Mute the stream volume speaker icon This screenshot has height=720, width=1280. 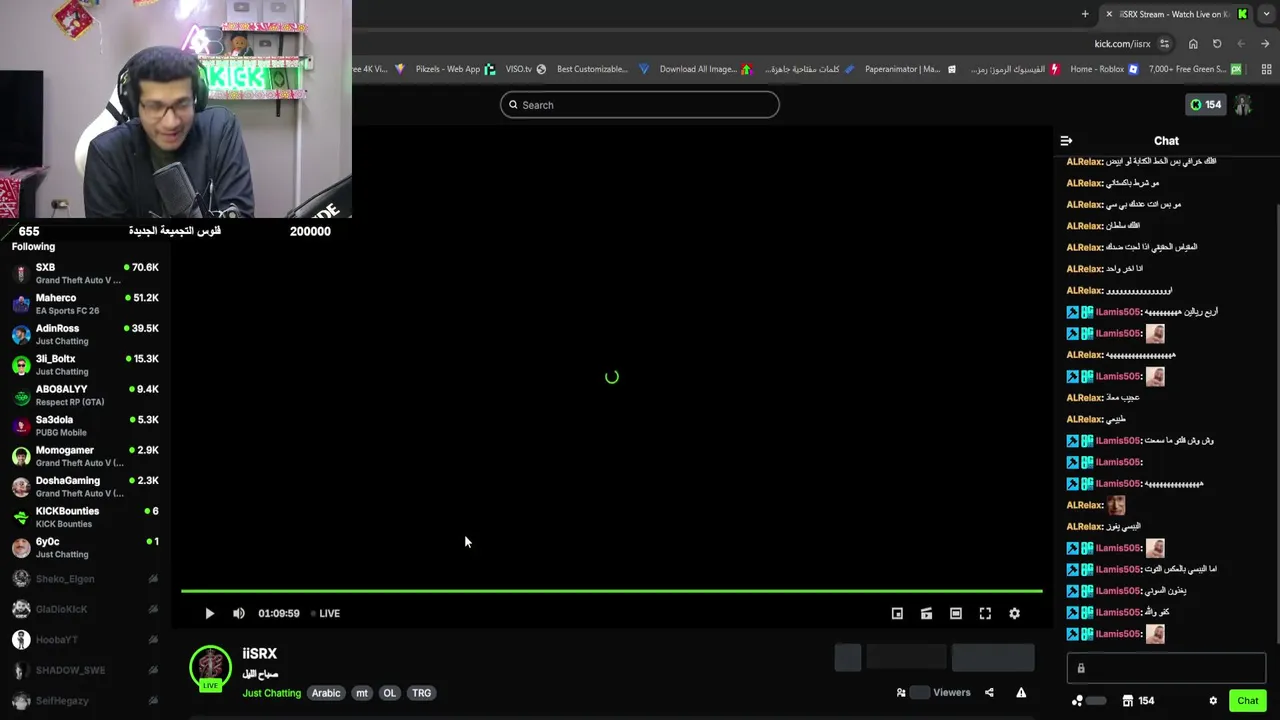pos(238,613)
